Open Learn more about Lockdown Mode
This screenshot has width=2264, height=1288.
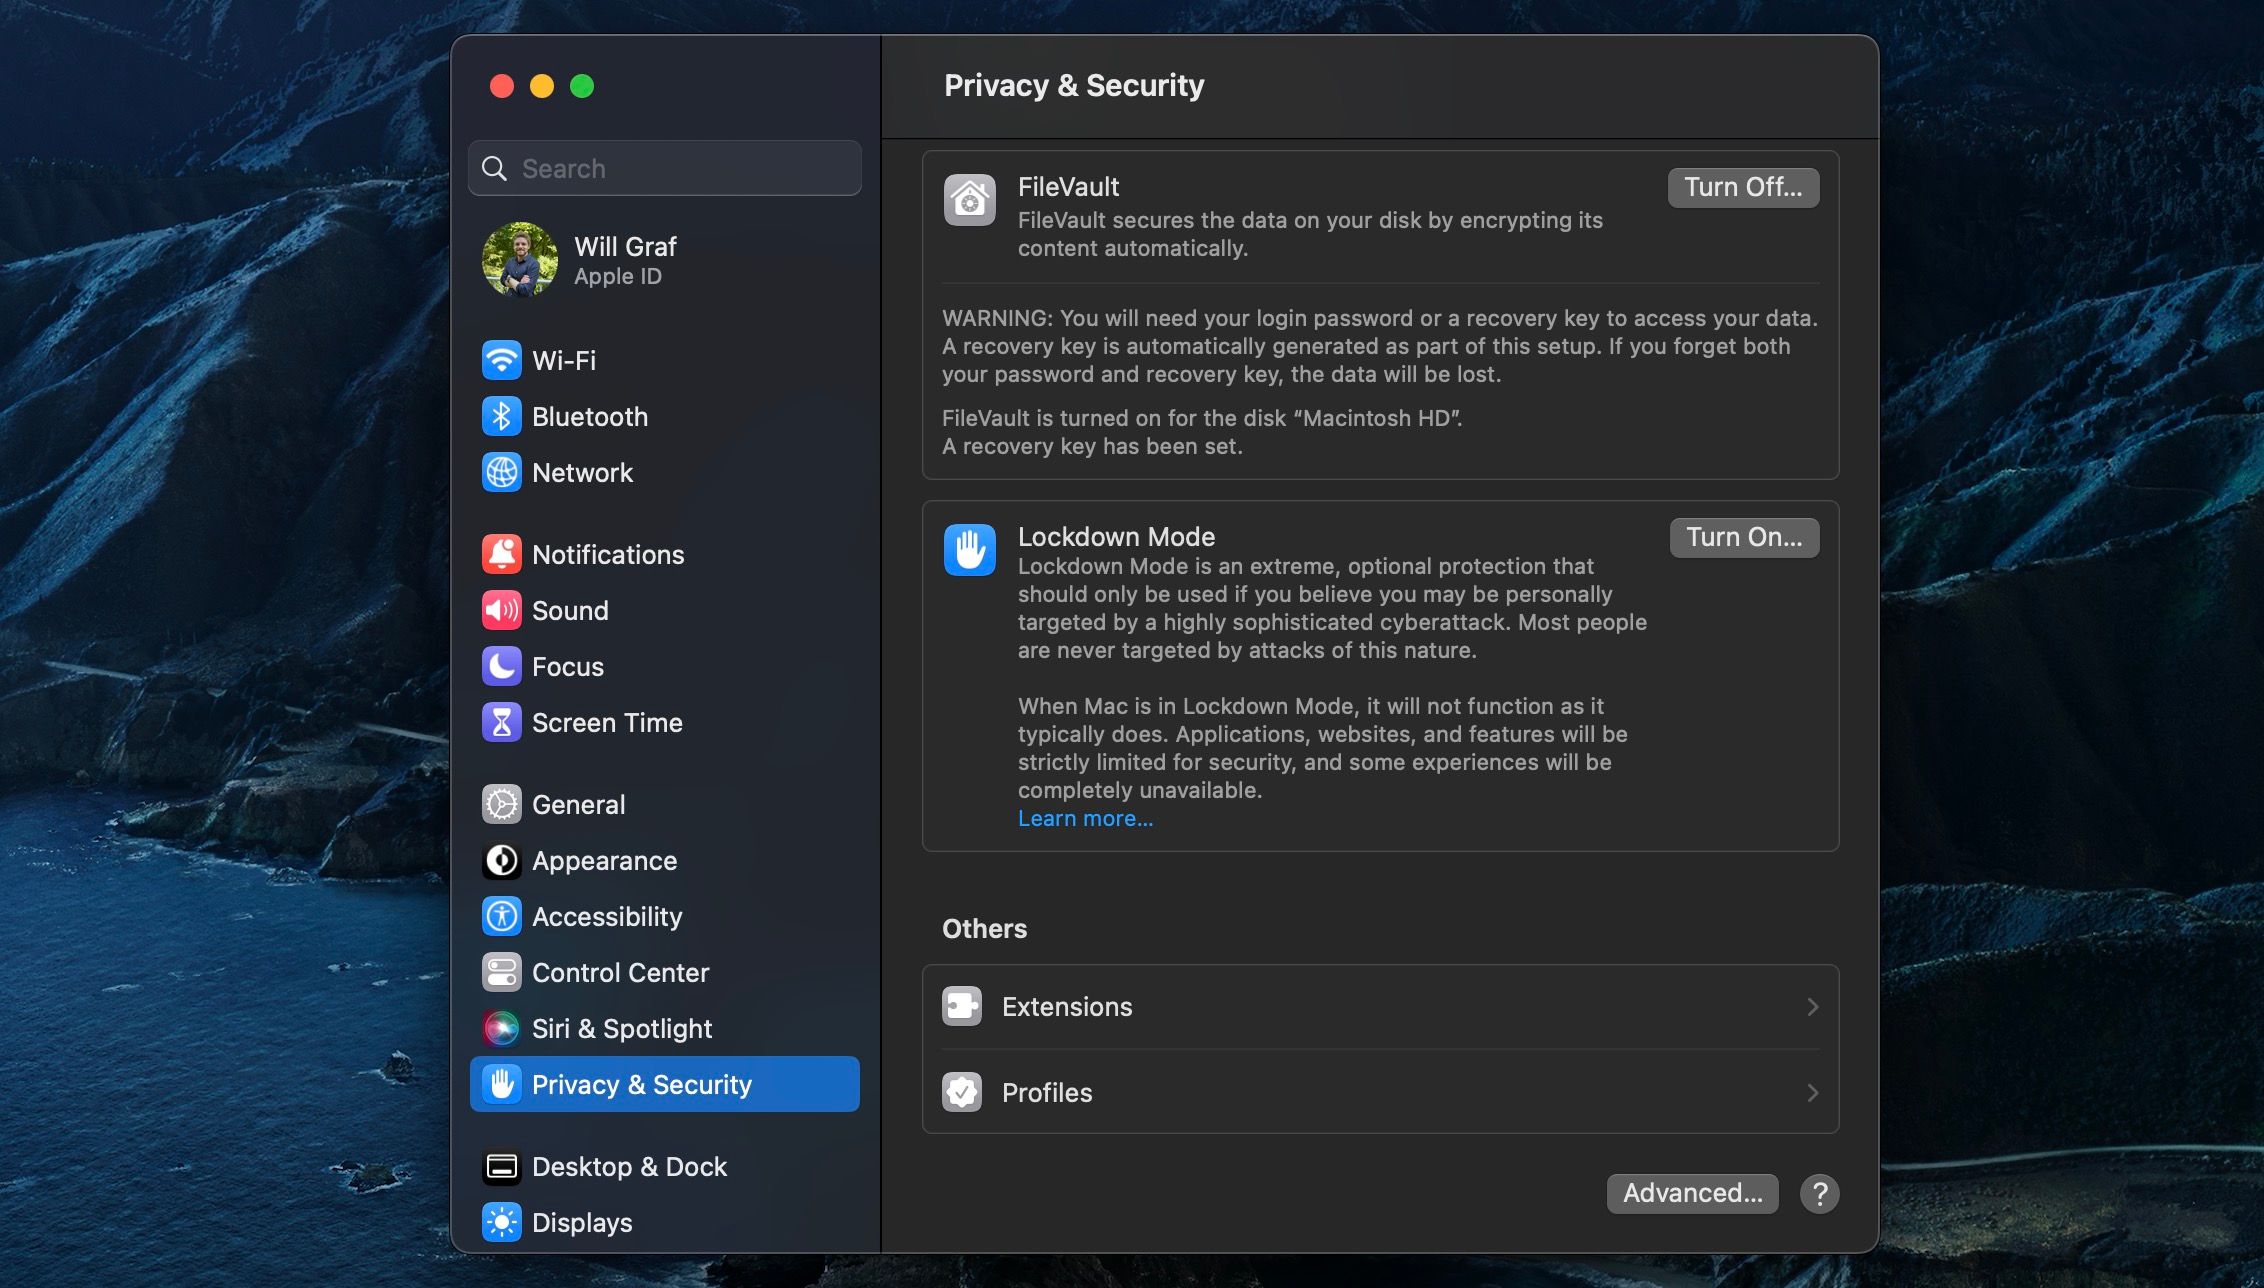(x=1084, y=818)
